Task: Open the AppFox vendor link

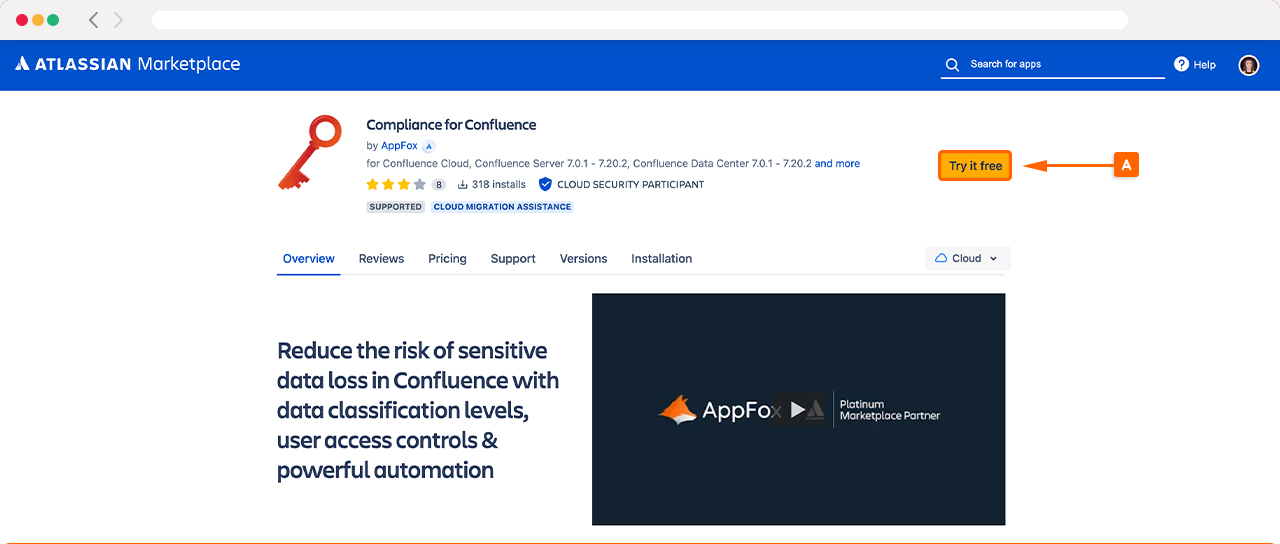Action: click(399, 146)
